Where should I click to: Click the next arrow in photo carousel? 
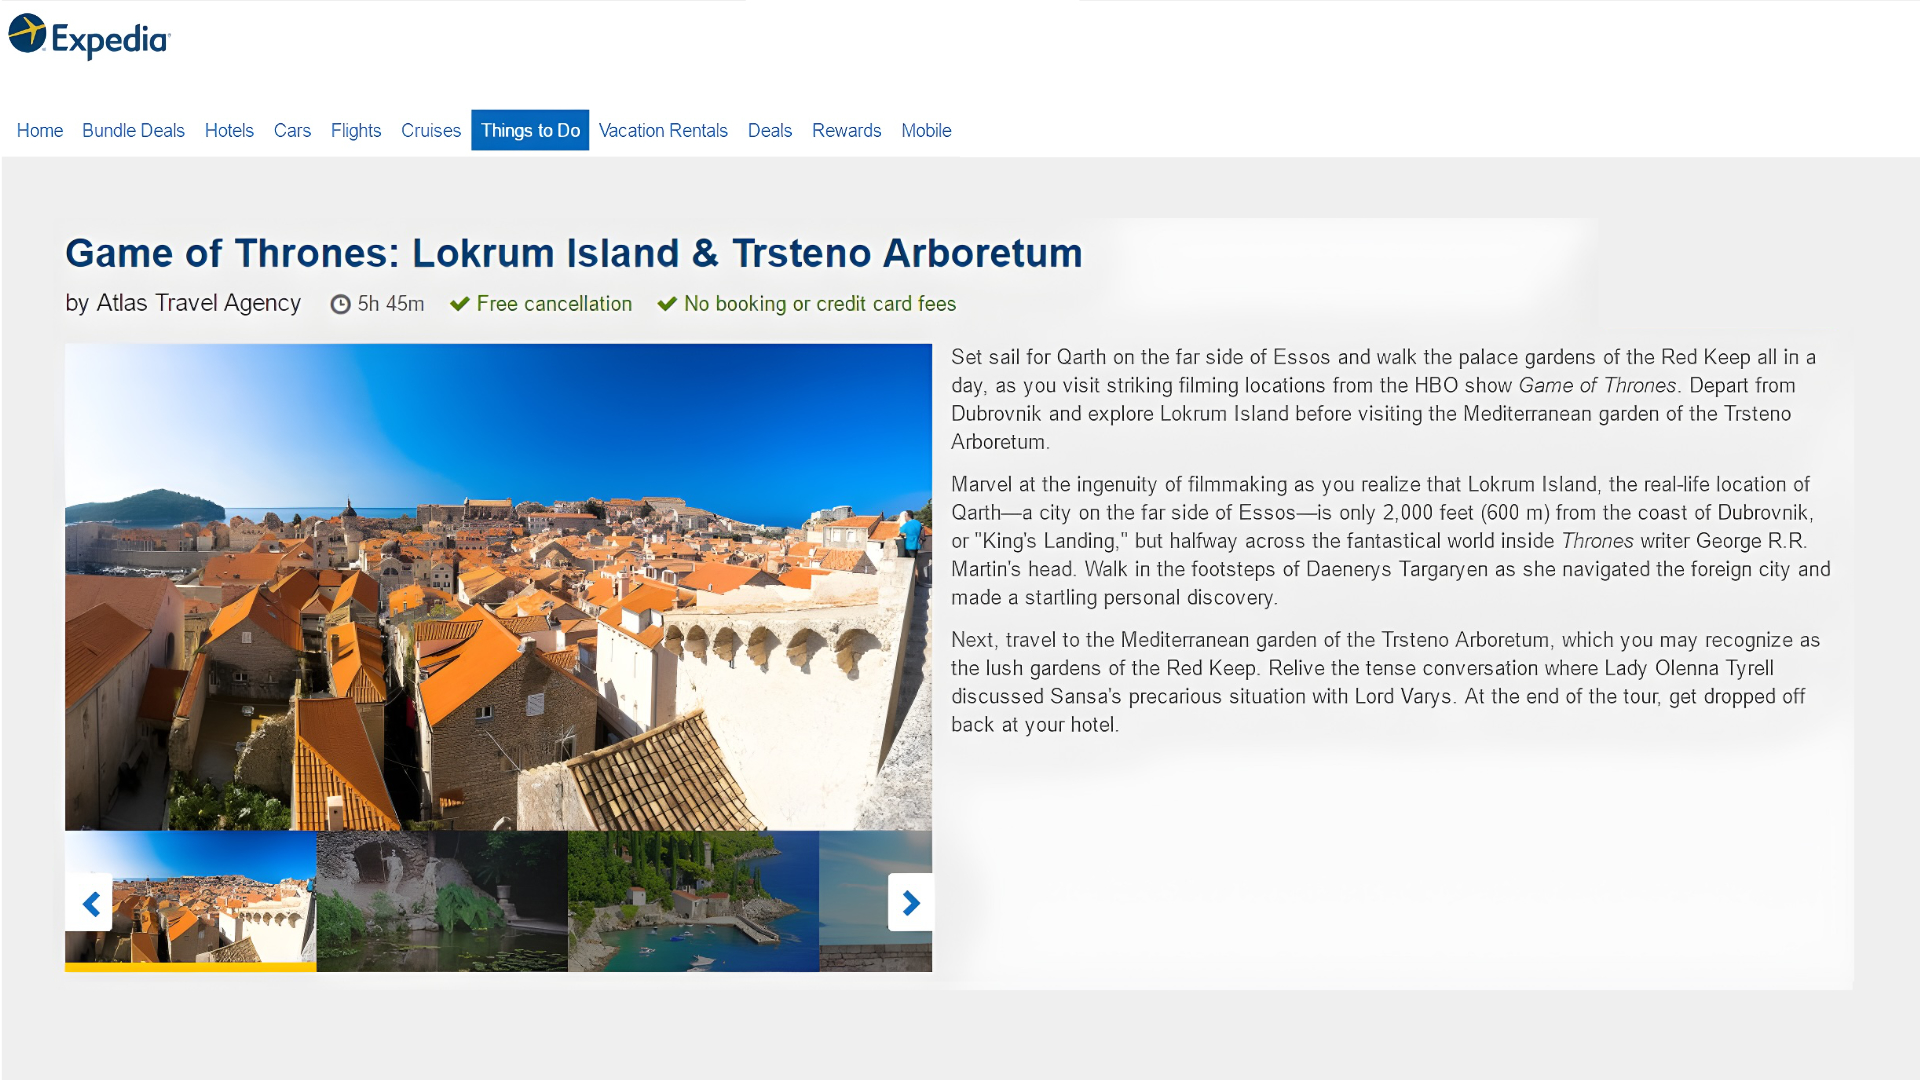(x=910, y=903)
